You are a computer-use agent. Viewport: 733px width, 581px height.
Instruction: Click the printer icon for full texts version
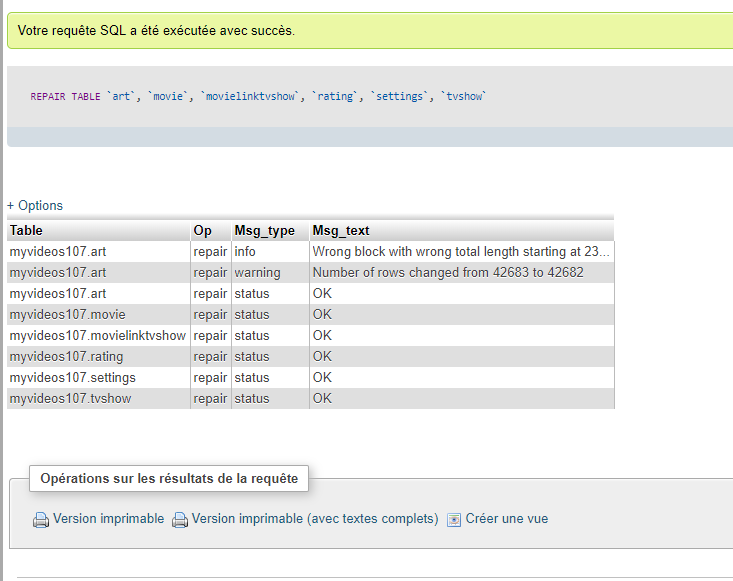click(x=180, y=519)
